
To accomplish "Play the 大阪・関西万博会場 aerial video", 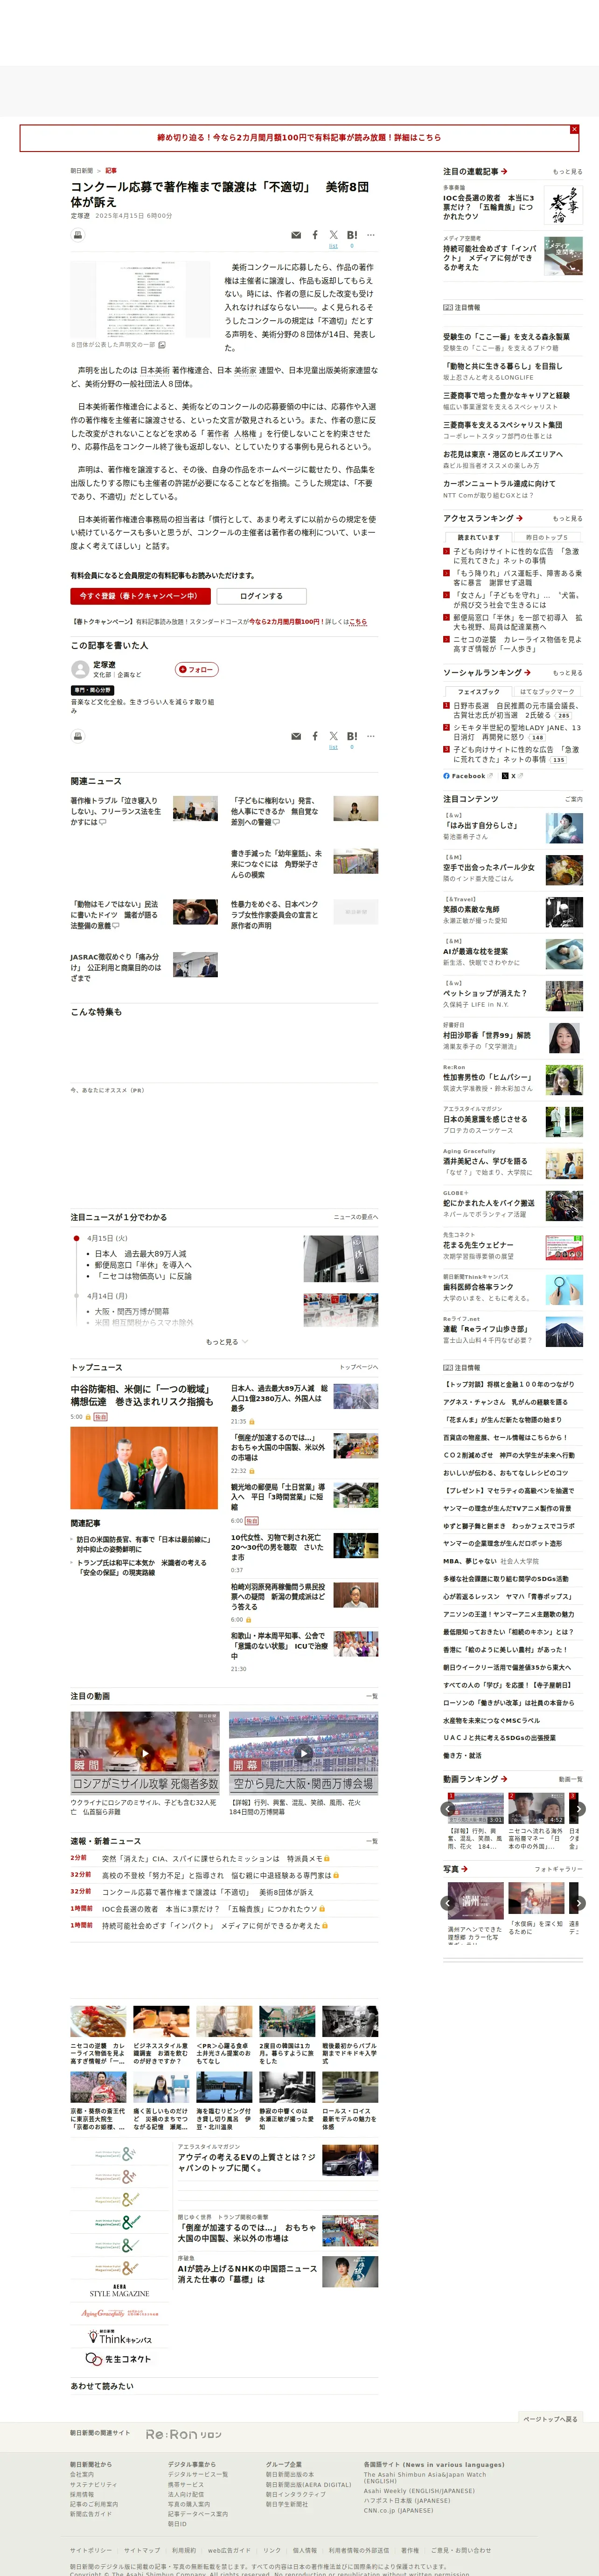I will pos(304,1753).
